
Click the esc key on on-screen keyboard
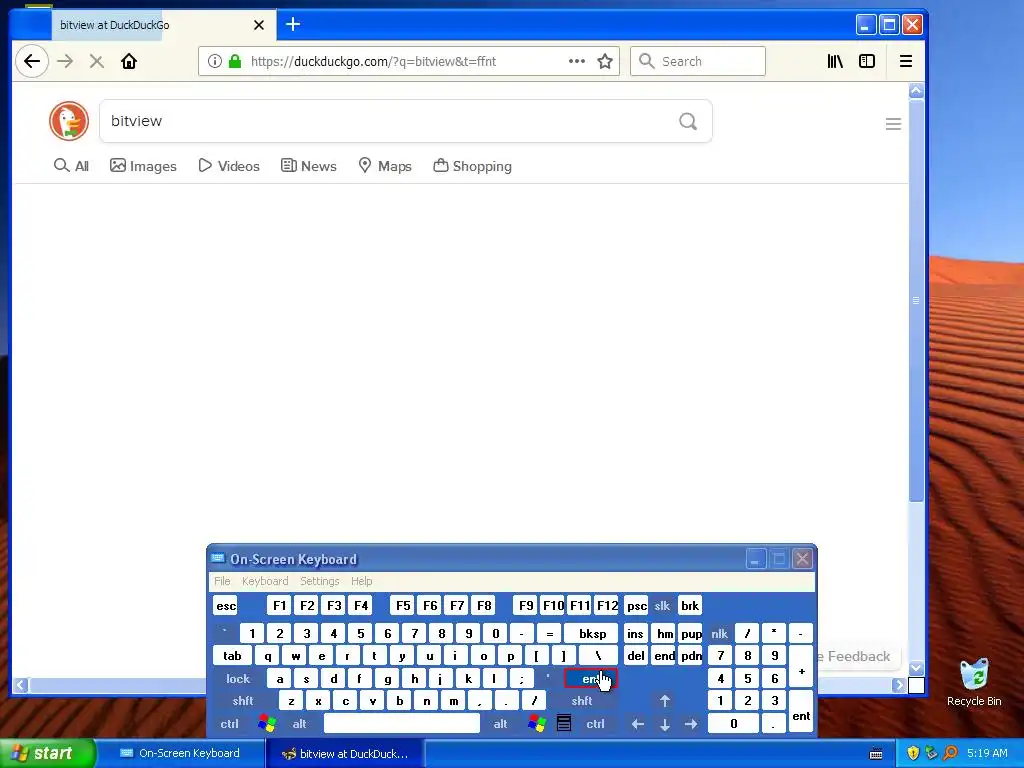[226, 606]
